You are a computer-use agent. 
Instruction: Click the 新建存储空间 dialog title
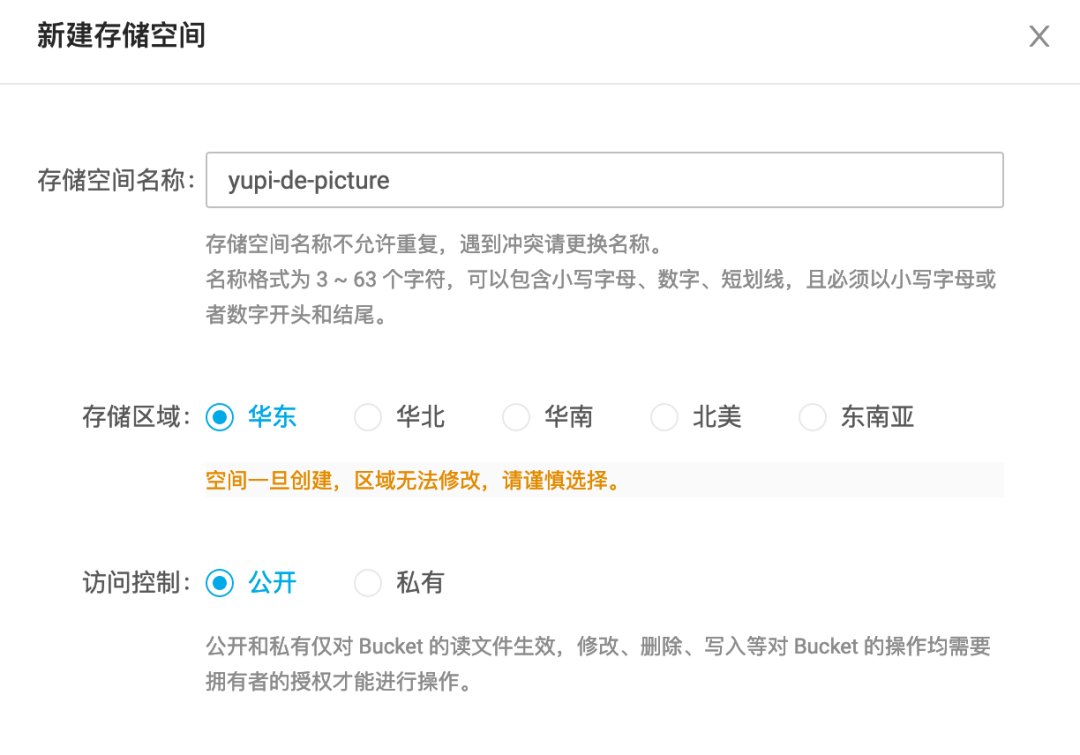[x=121, y=36]
